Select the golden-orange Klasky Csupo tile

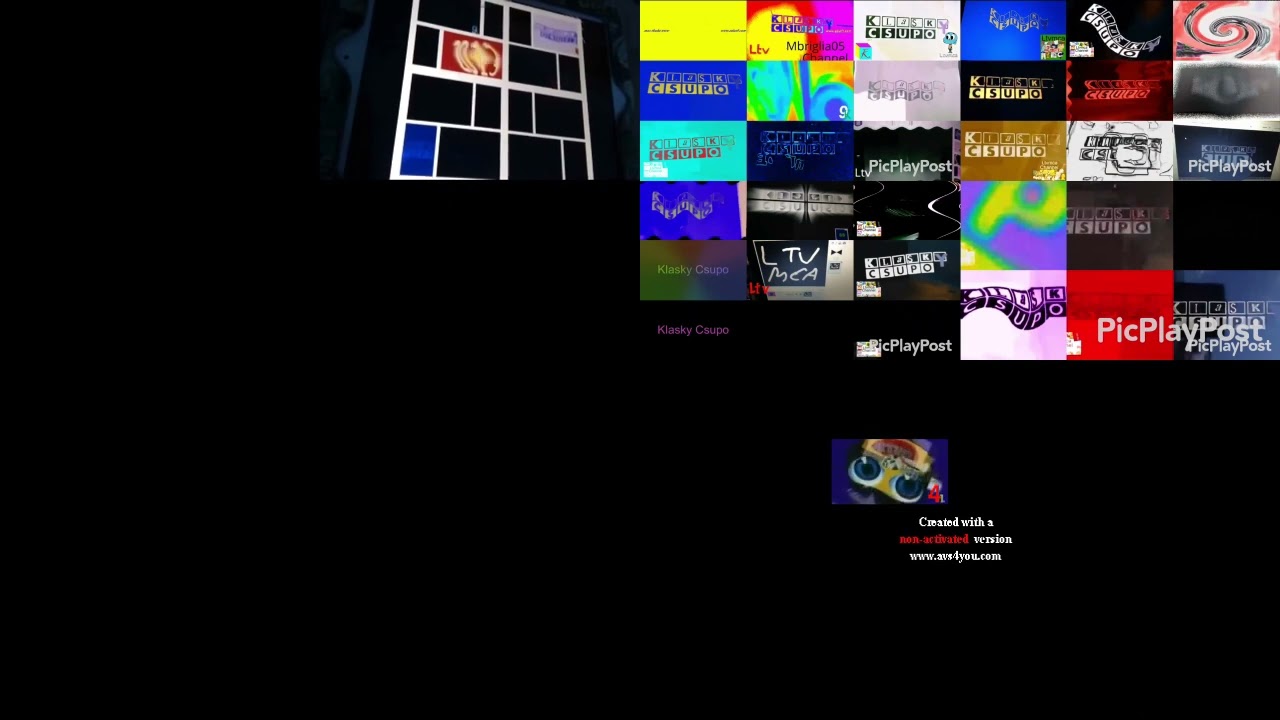(x=1013, y=150)
